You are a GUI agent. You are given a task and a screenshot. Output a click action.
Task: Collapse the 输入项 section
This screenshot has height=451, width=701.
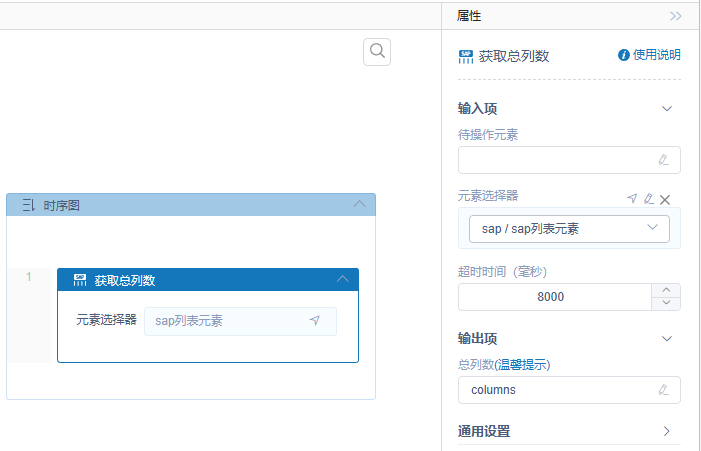coord(667,108)
